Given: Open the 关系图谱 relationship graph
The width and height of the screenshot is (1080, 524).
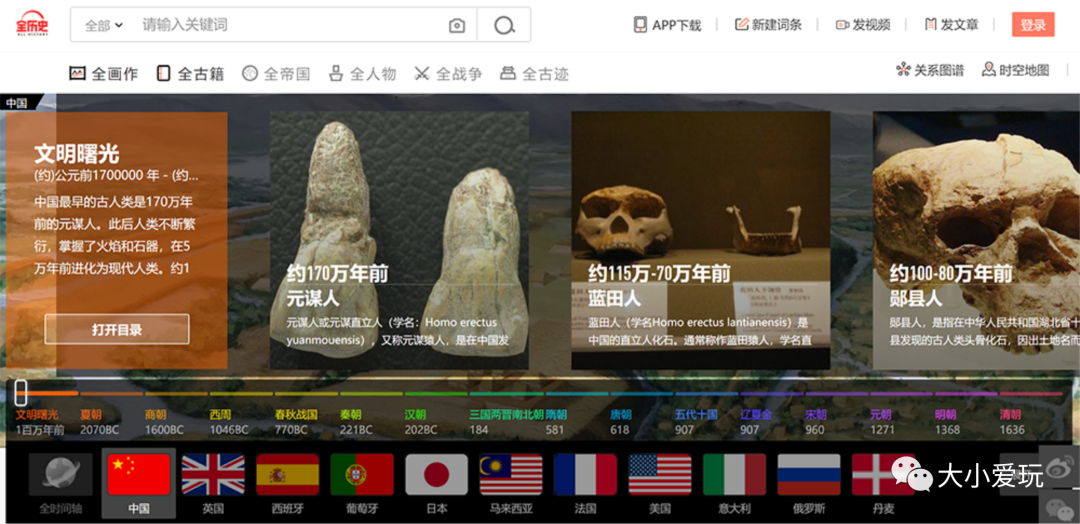Looking at the screenshot, I should pyautogui.click(x=930, y=70).
